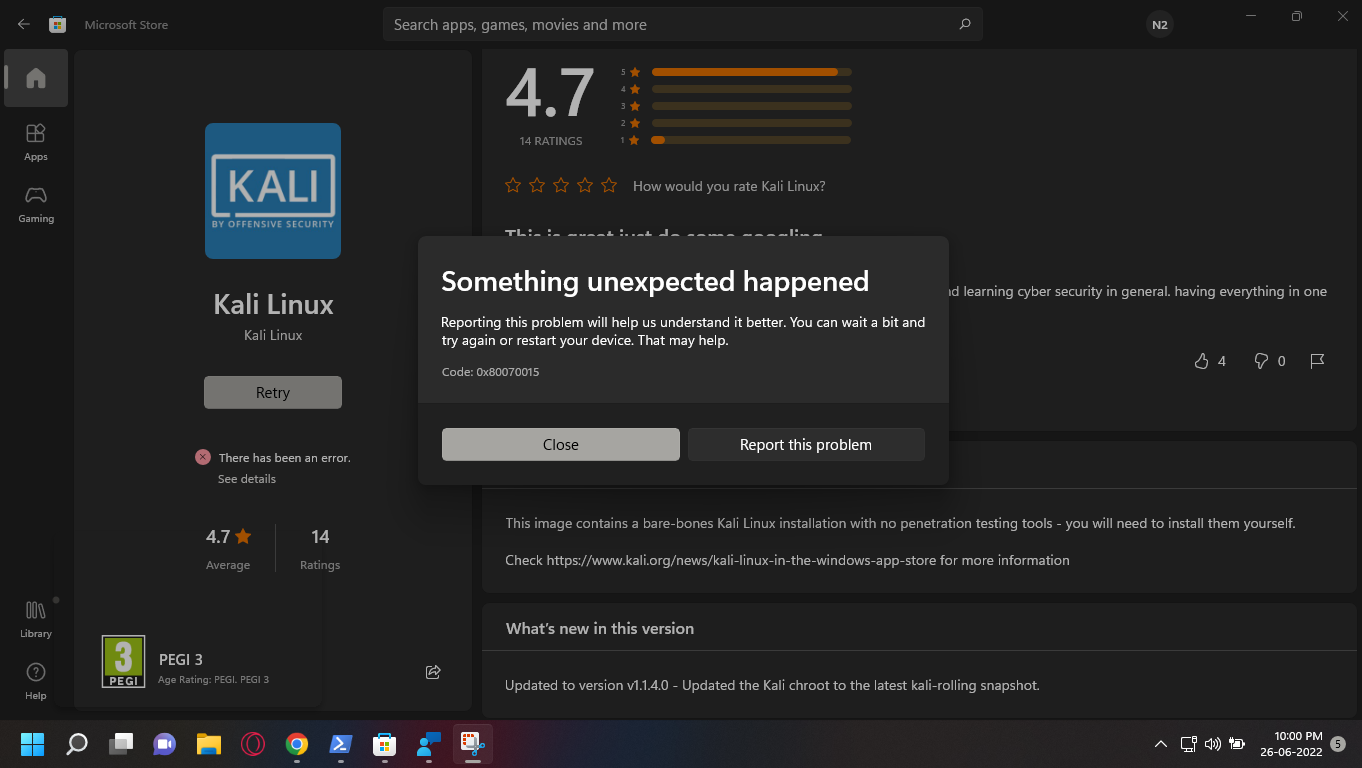Image resolution: width=1362 pixels, height=768 pixels.
Task: Click the thumbs up on review
Action: [x=1202, y=361]
